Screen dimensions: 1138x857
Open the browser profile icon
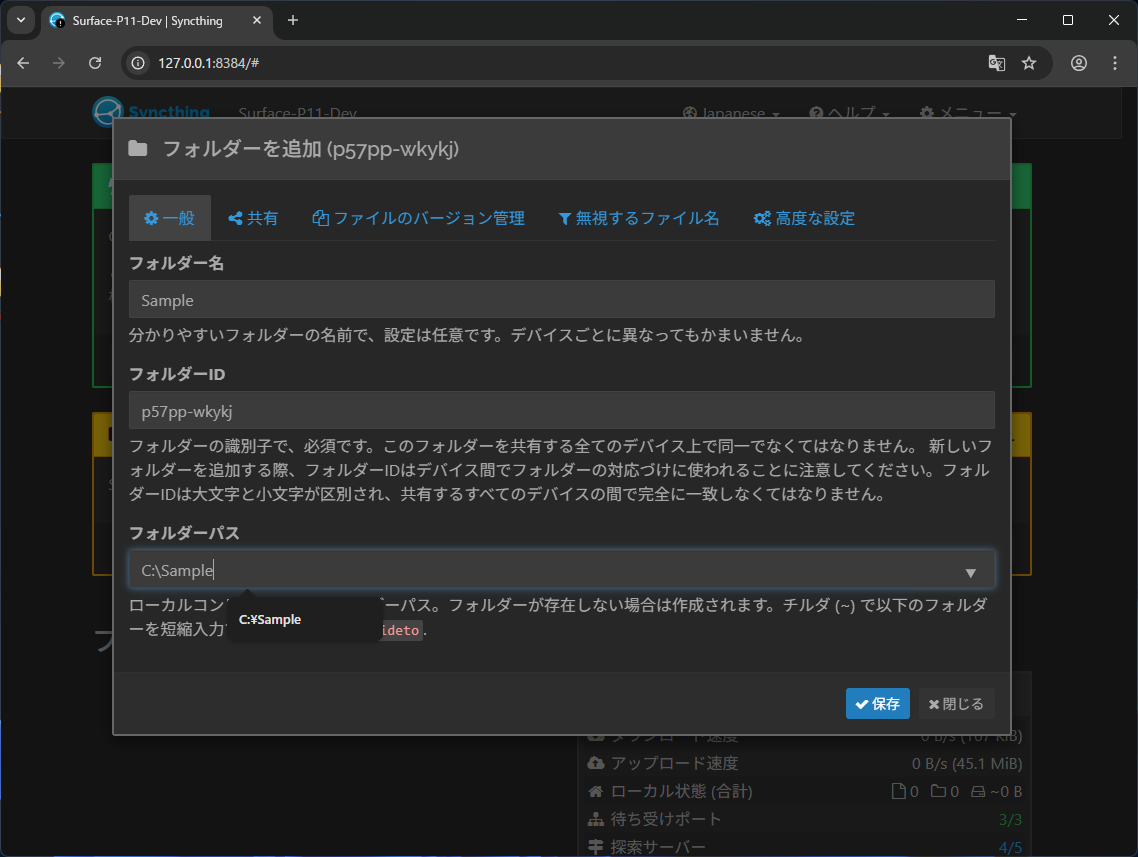1079,63
